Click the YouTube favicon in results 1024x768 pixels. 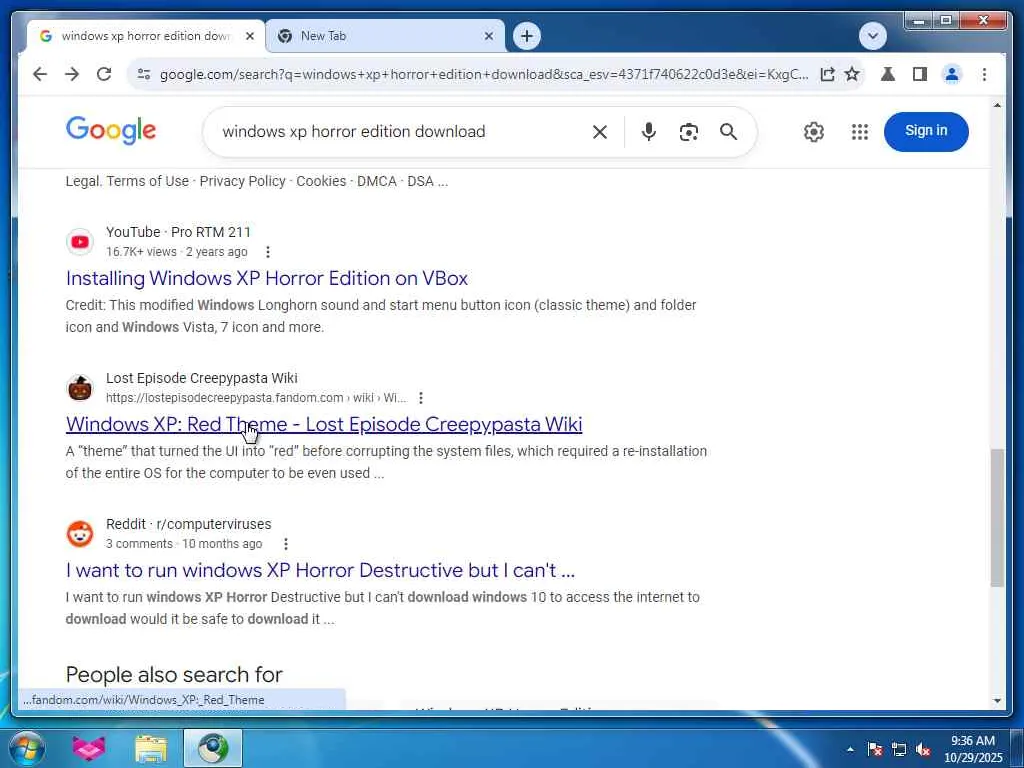(80, 242)
